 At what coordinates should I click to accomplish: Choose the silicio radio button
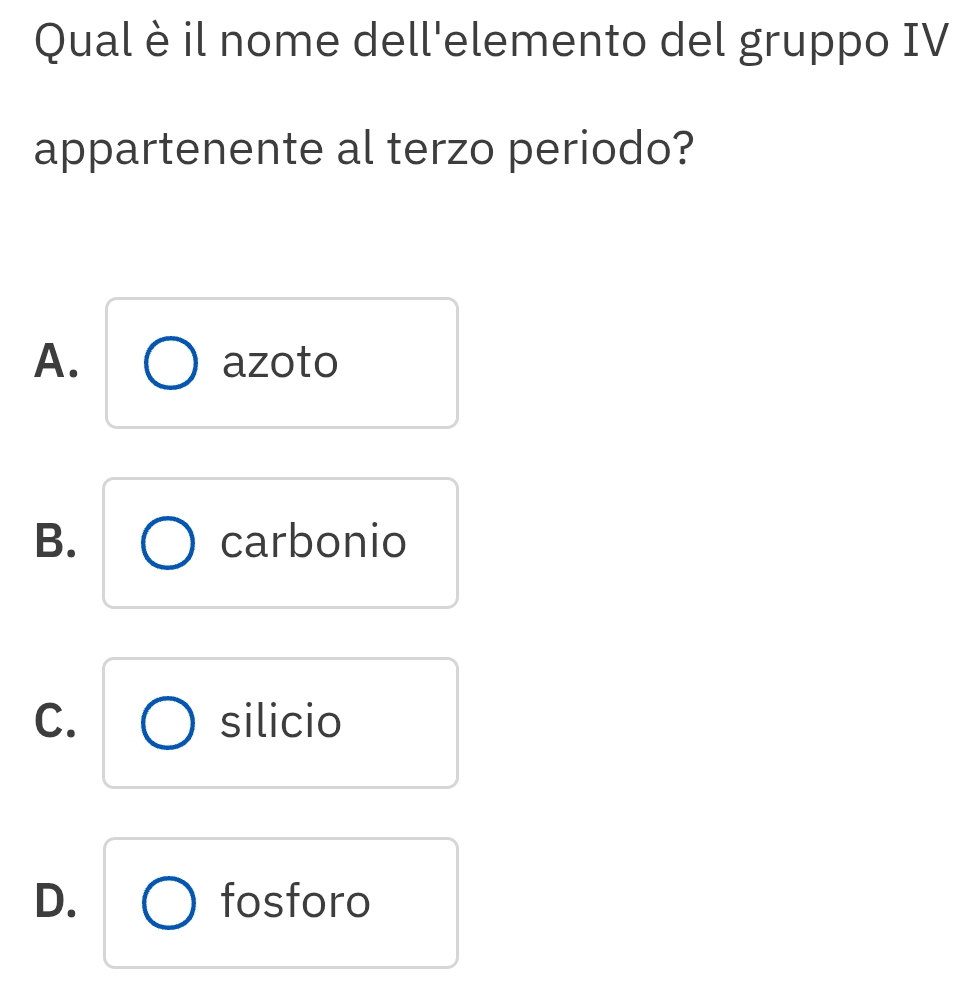pos(167,723)
